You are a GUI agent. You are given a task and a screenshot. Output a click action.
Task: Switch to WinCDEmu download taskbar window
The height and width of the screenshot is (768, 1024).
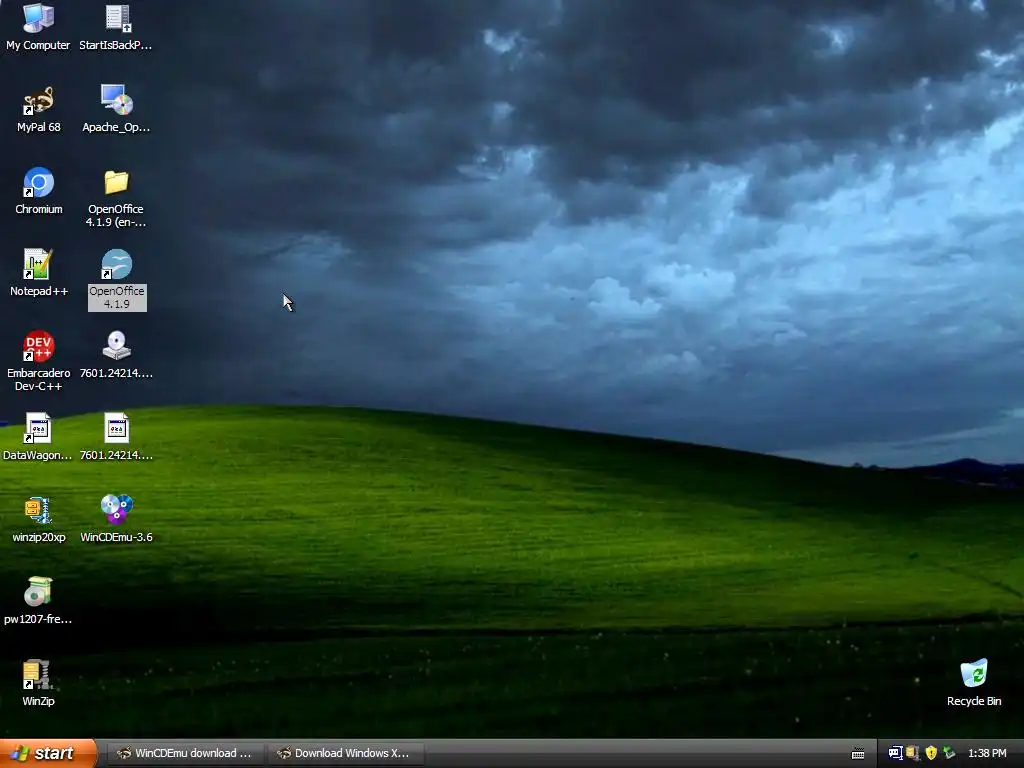coord(185,753)
